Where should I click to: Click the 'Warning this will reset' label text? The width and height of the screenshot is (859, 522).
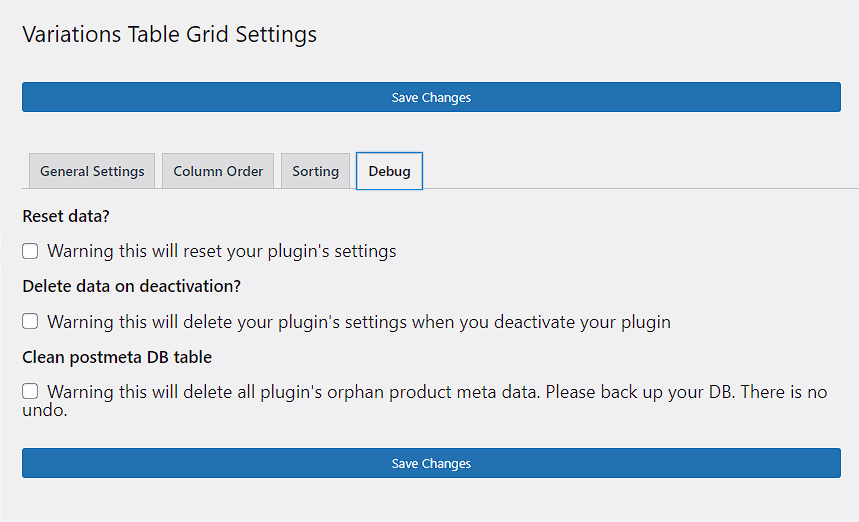tap(221, 251)
